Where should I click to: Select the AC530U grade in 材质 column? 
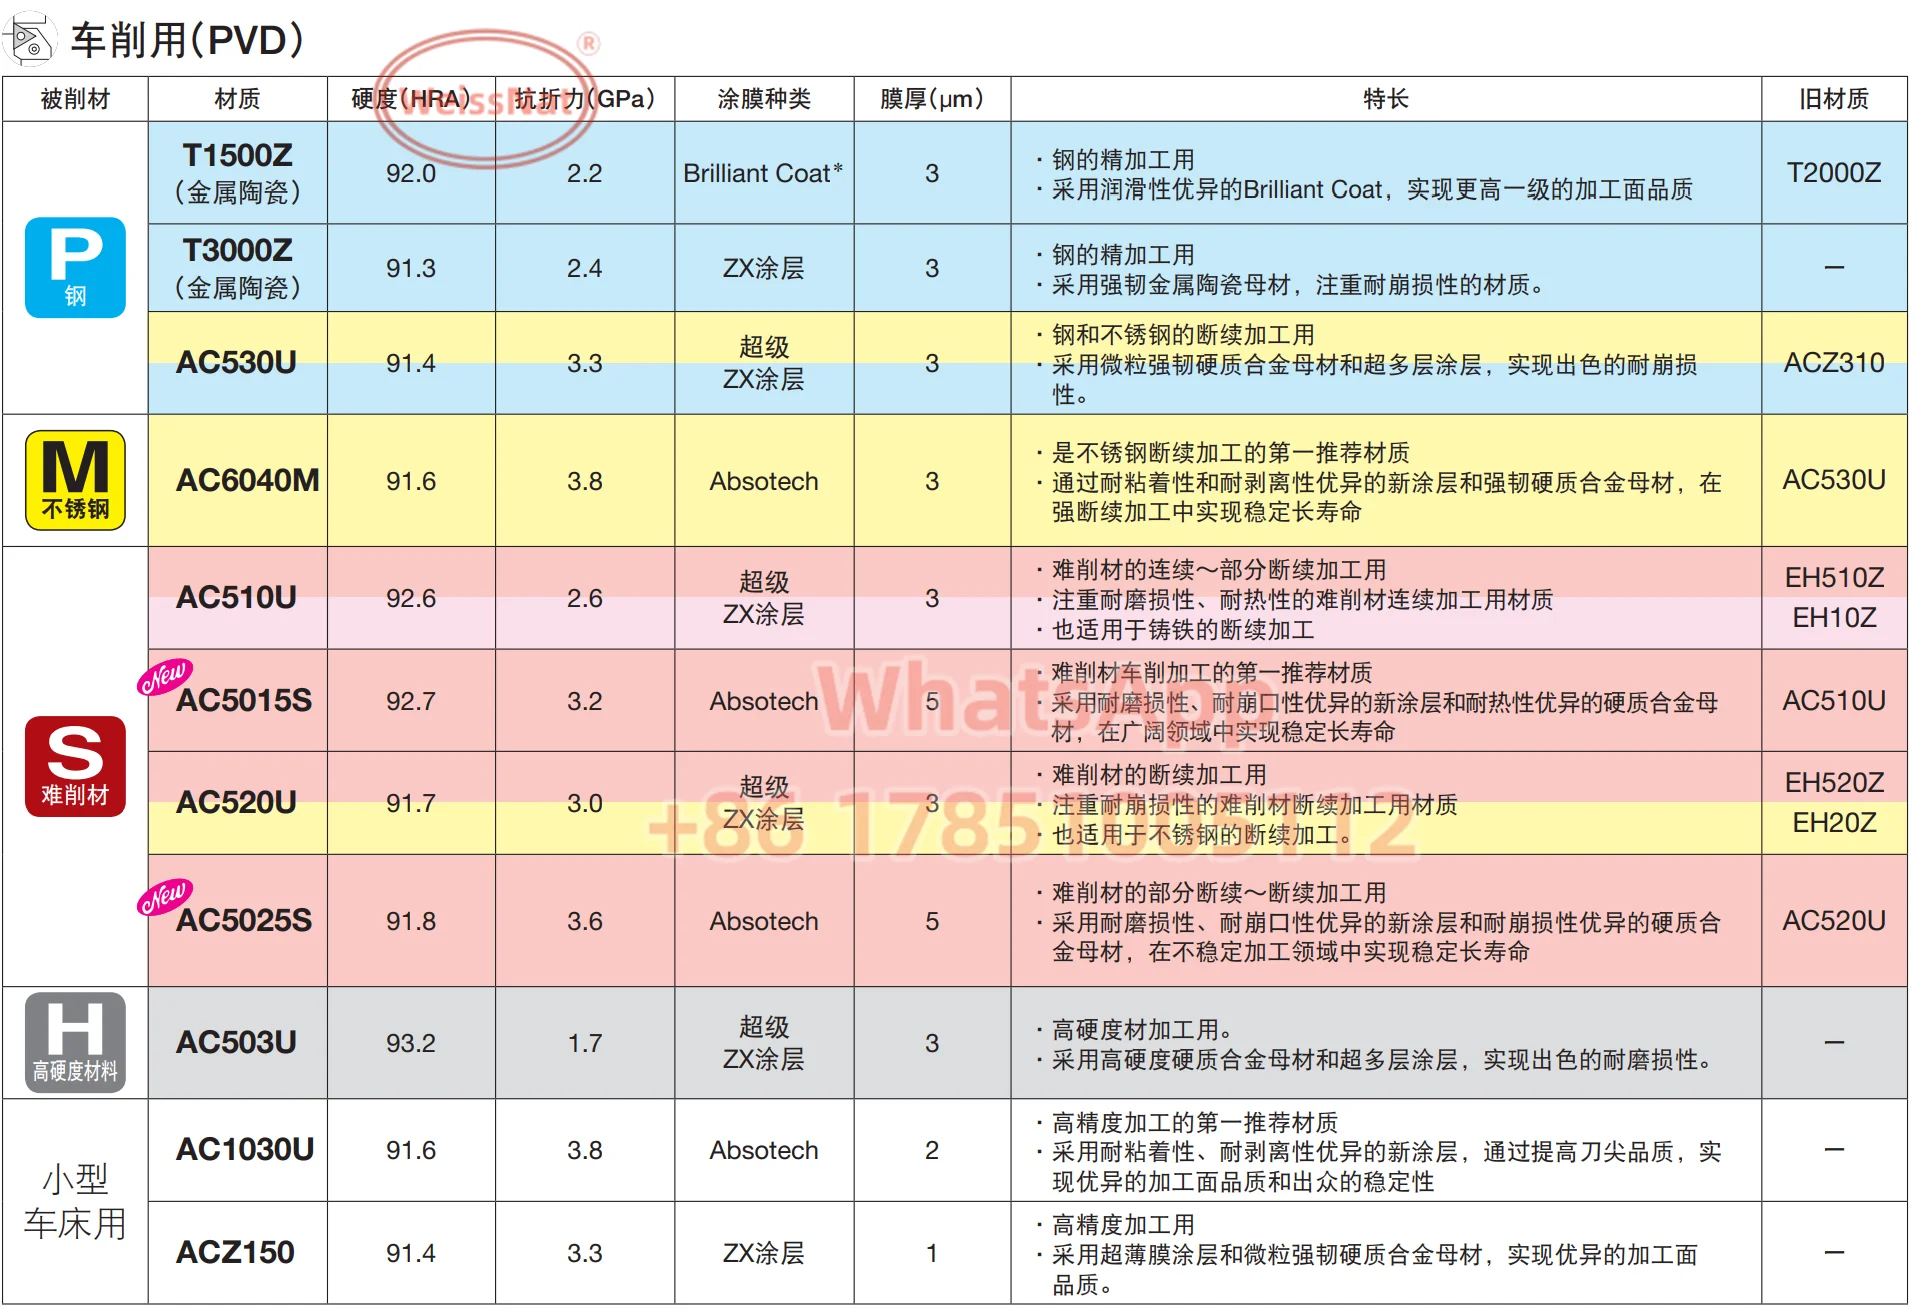pos(236,362)
